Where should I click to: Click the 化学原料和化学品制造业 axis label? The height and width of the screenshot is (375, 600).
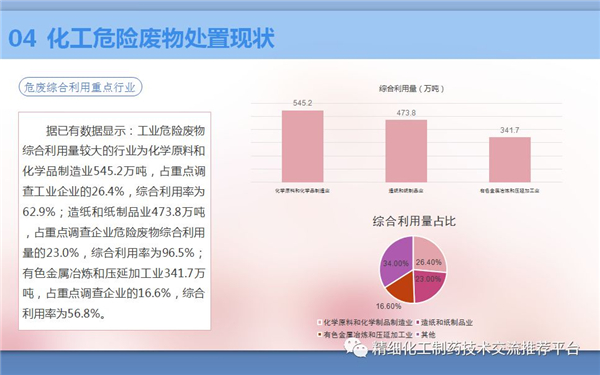(302, 191)
